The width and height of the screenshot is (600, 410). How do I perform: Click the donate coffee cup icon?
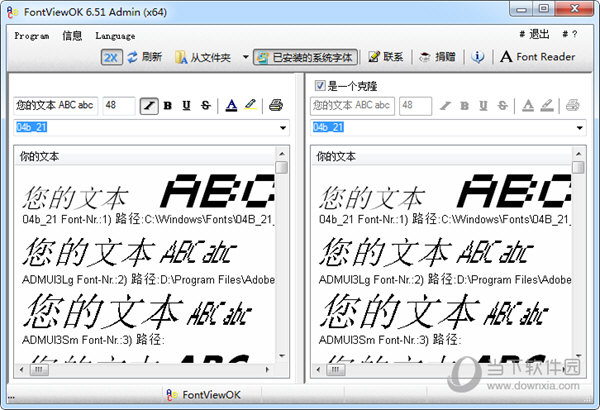pyautogui.click(x=425, y=57)
